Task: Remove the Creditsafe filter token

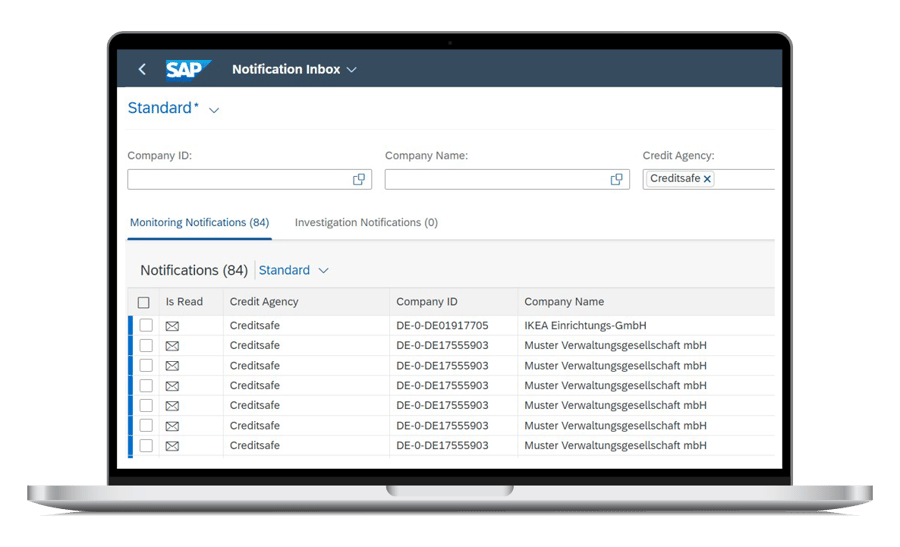Action: click(x=707, y=179)
